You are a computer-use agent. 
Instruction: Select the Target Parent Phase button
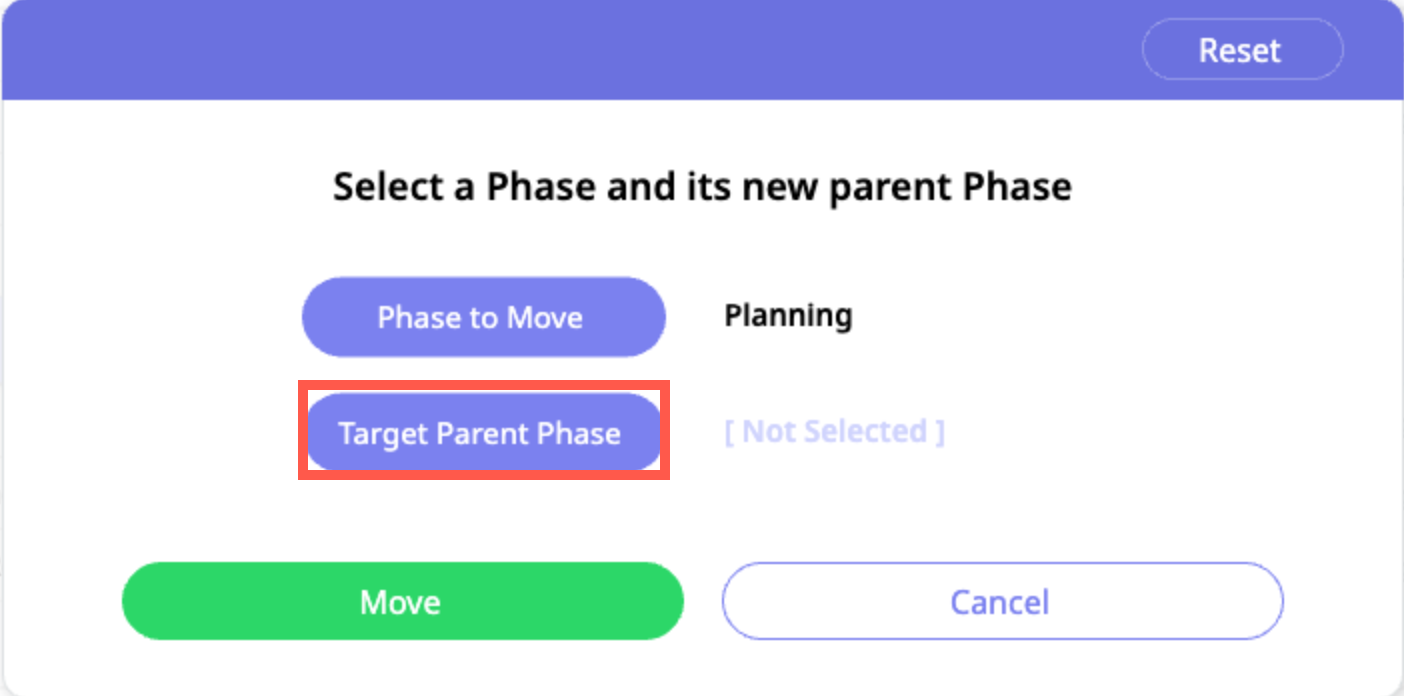(x=482, y=432)
